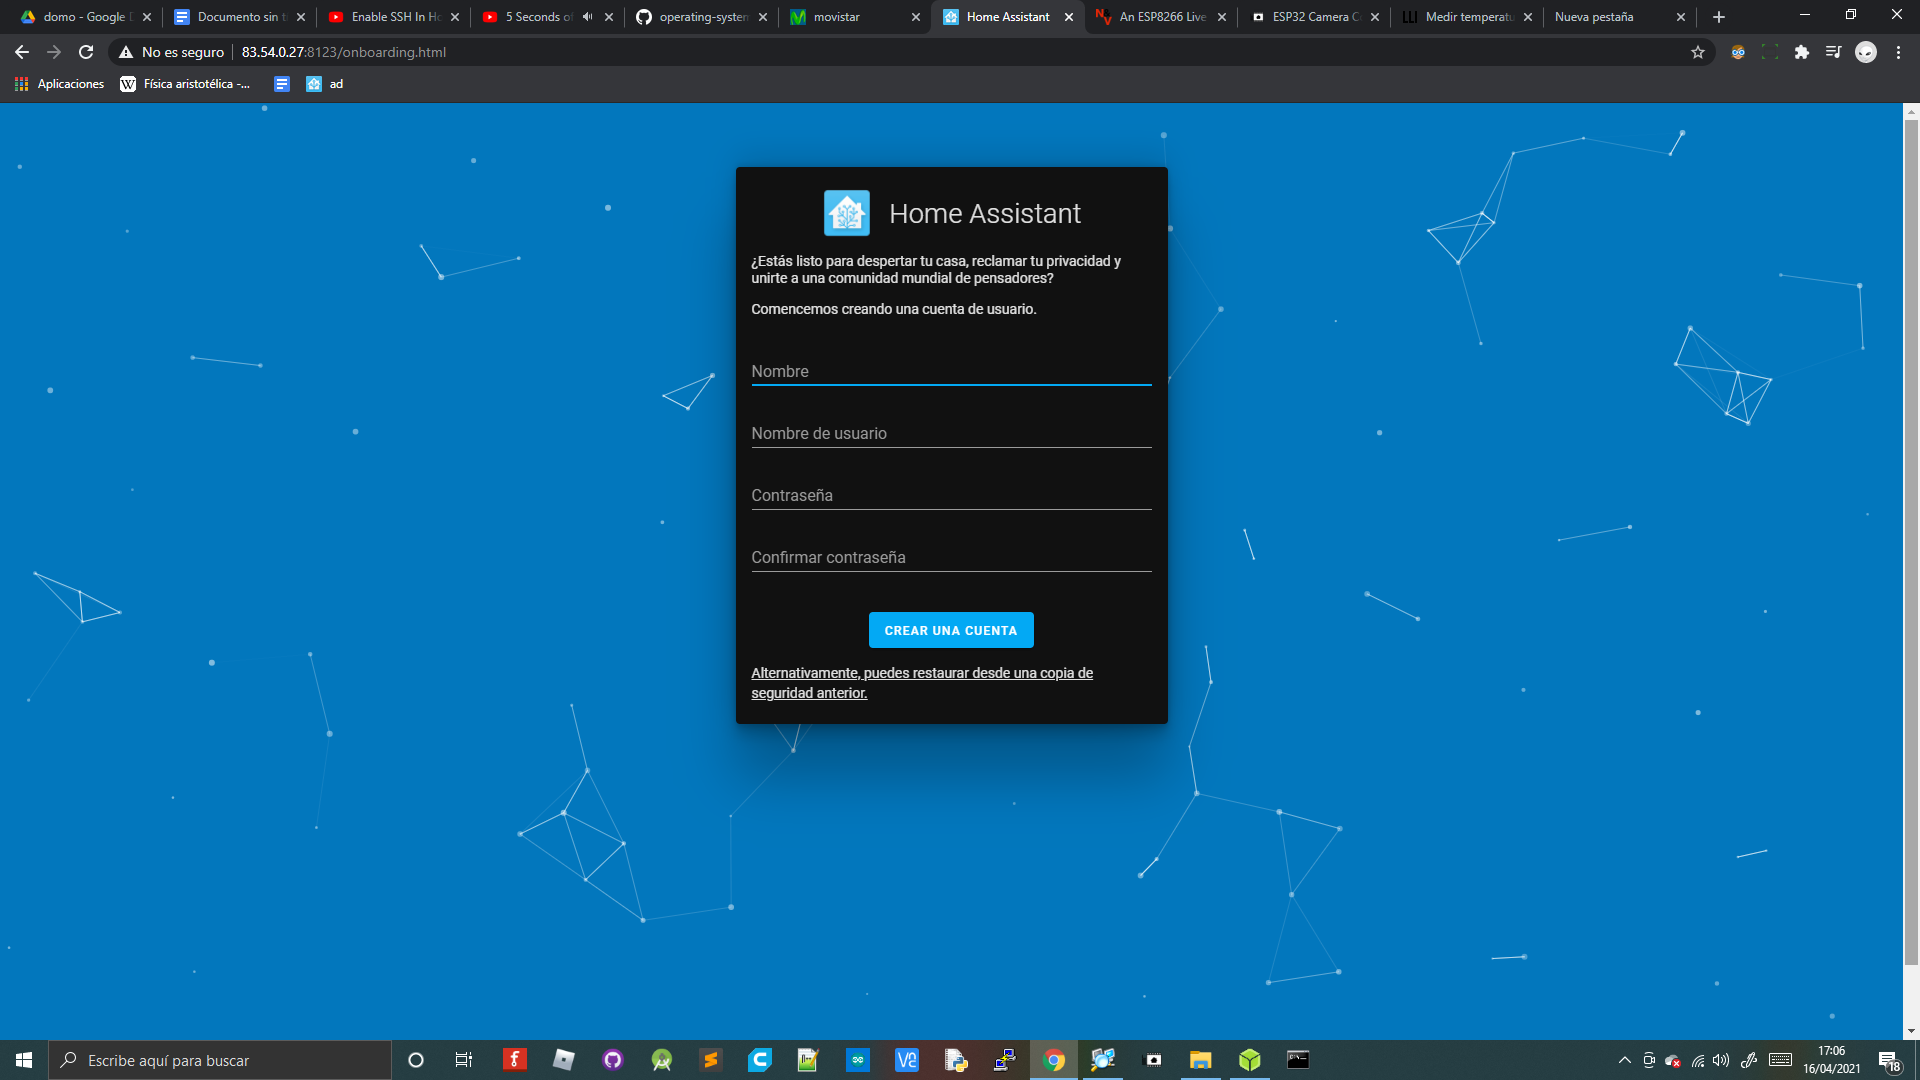
Task: Click the Crear una cuenta button
Action: coord(950,630)
